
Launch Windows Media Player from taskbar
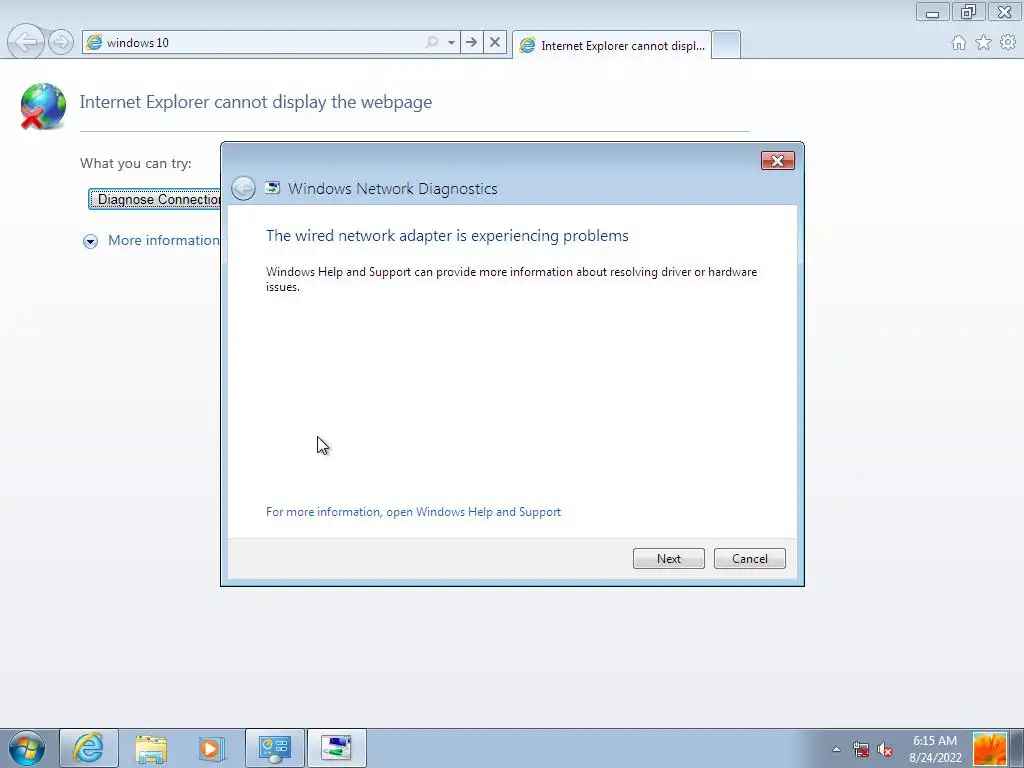pos(212,748)
